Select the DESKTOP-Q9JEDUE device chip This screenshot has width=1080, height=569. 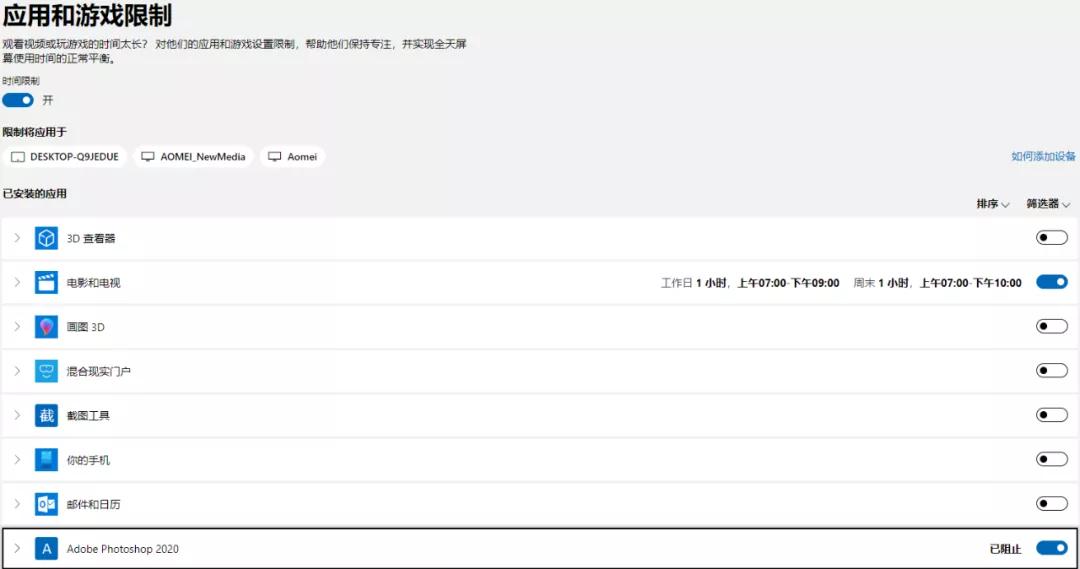(x=65, y=157)
